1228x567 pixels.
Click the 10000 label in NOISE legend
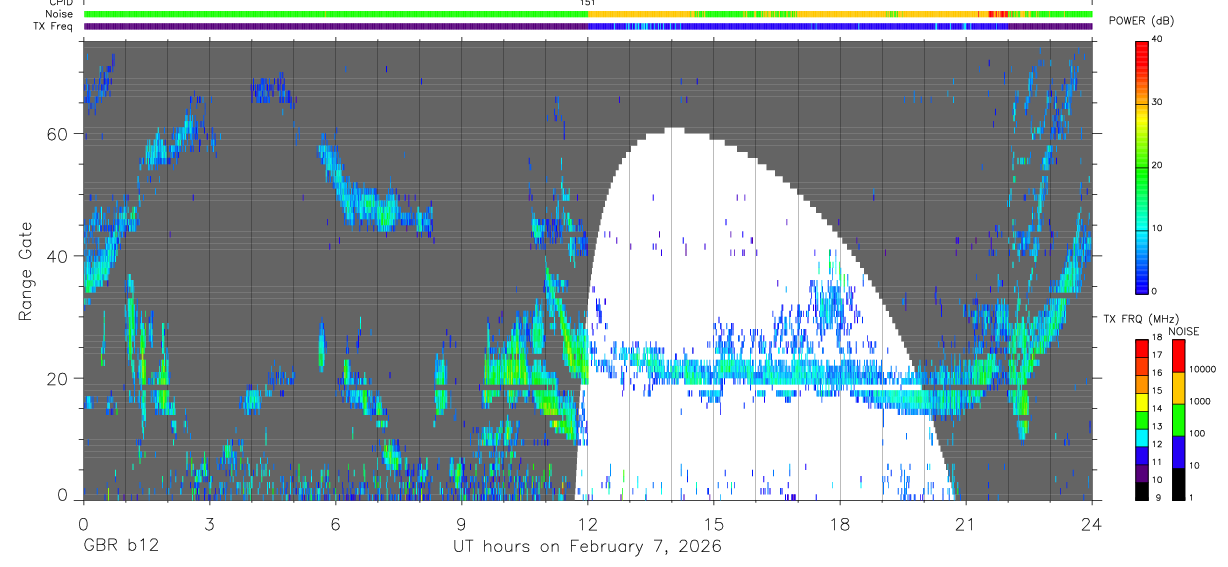tap(1203, 369)
